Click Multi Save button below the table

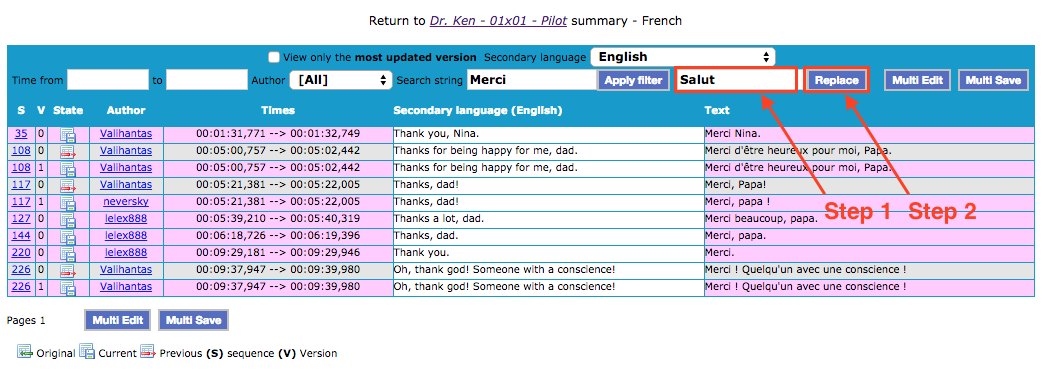click(x=193, y=320)
